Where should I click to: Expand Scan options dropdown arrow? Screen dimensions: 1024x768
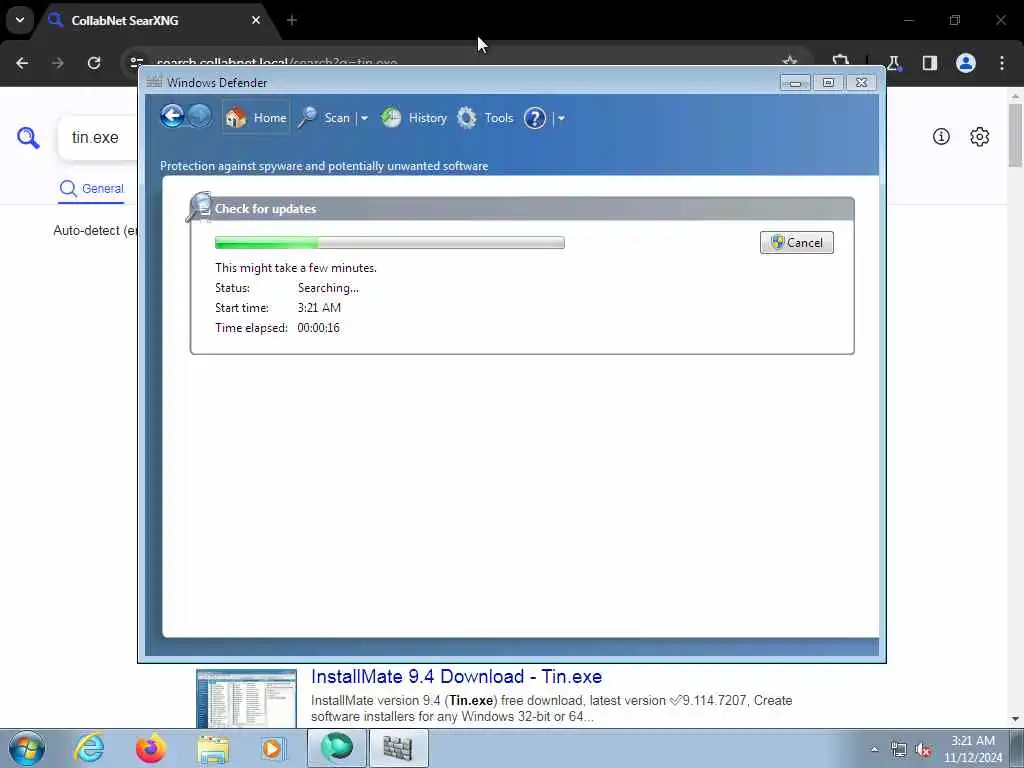[364, 118]
